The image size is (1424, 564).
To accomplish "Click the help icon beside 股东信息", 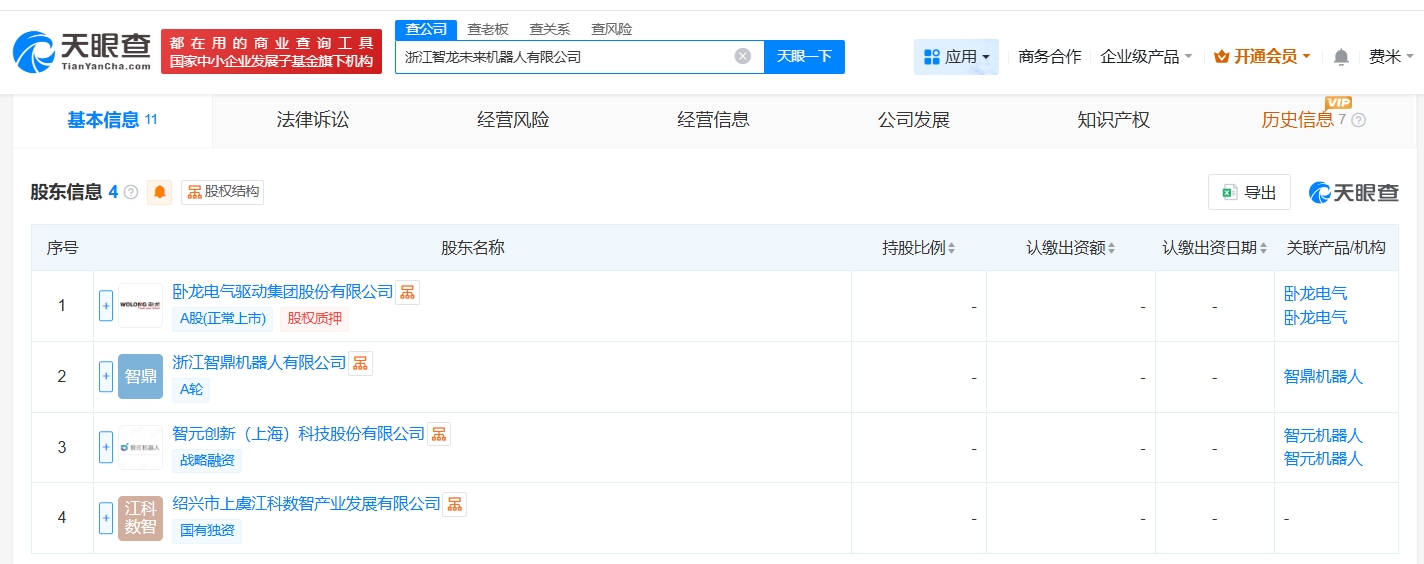I will 131,192.
